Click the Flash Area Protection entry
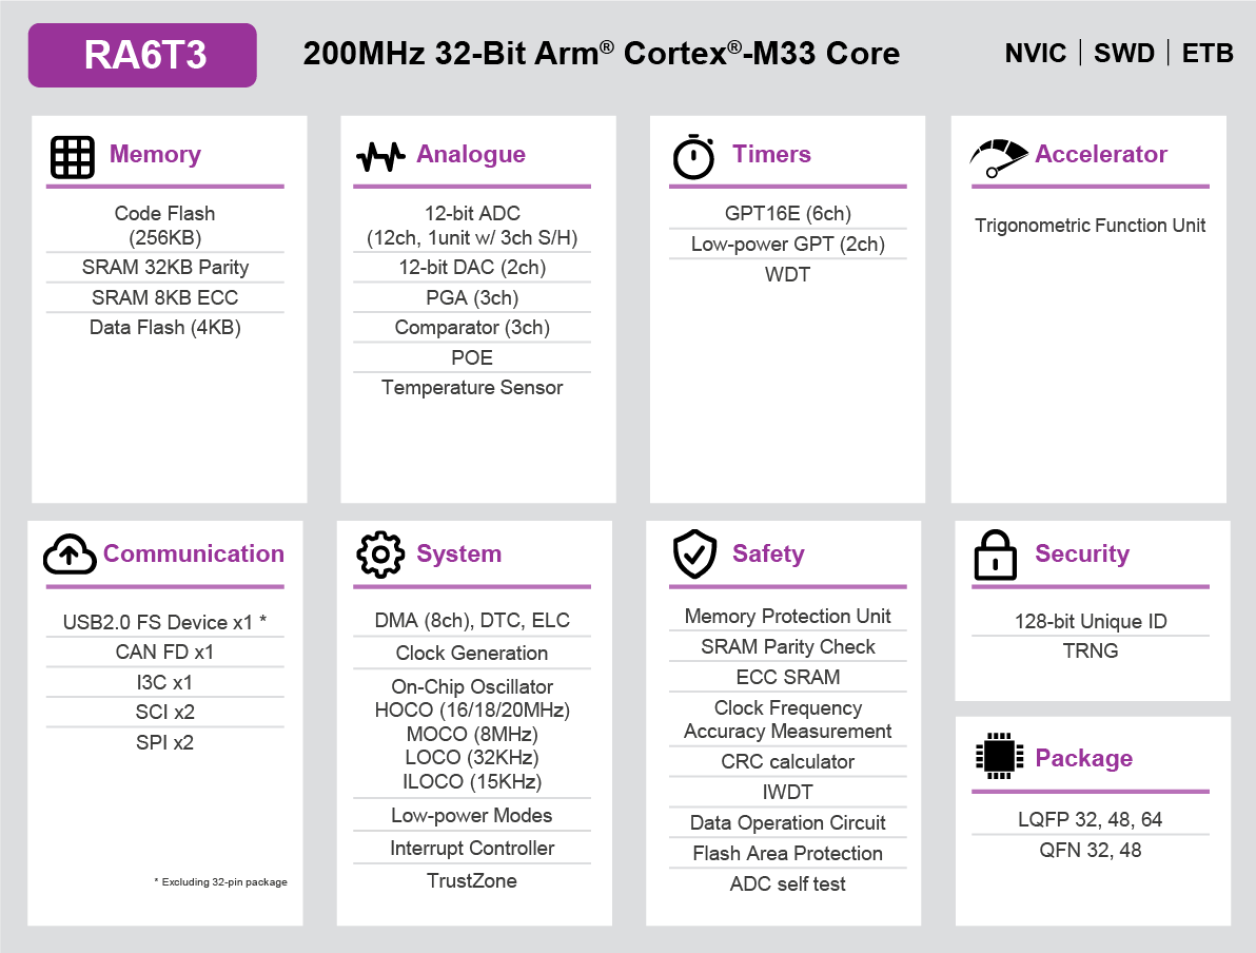The height and width of the screenshot is (953, 1256). point(788,853)
